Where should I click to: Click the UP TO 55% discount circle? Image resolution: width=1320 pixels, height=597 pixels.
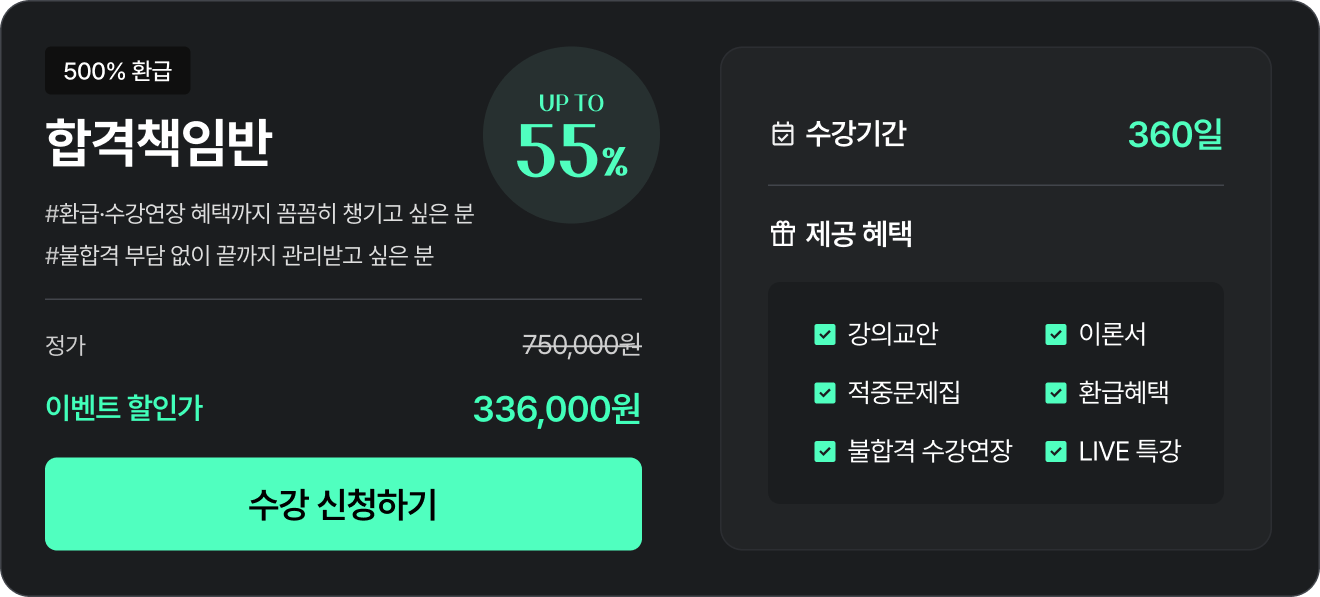tap(571, 135)
